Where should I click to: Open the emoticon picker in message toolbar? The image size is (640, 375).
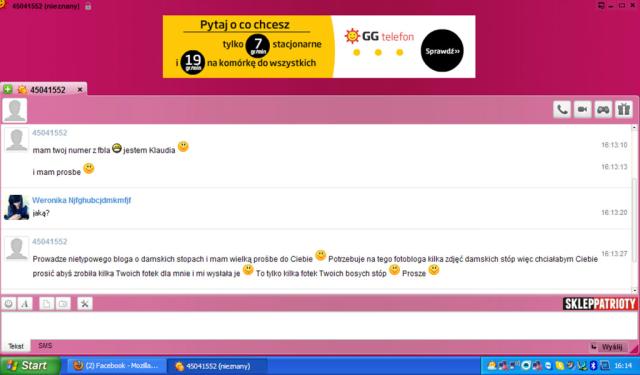(9, 304)
